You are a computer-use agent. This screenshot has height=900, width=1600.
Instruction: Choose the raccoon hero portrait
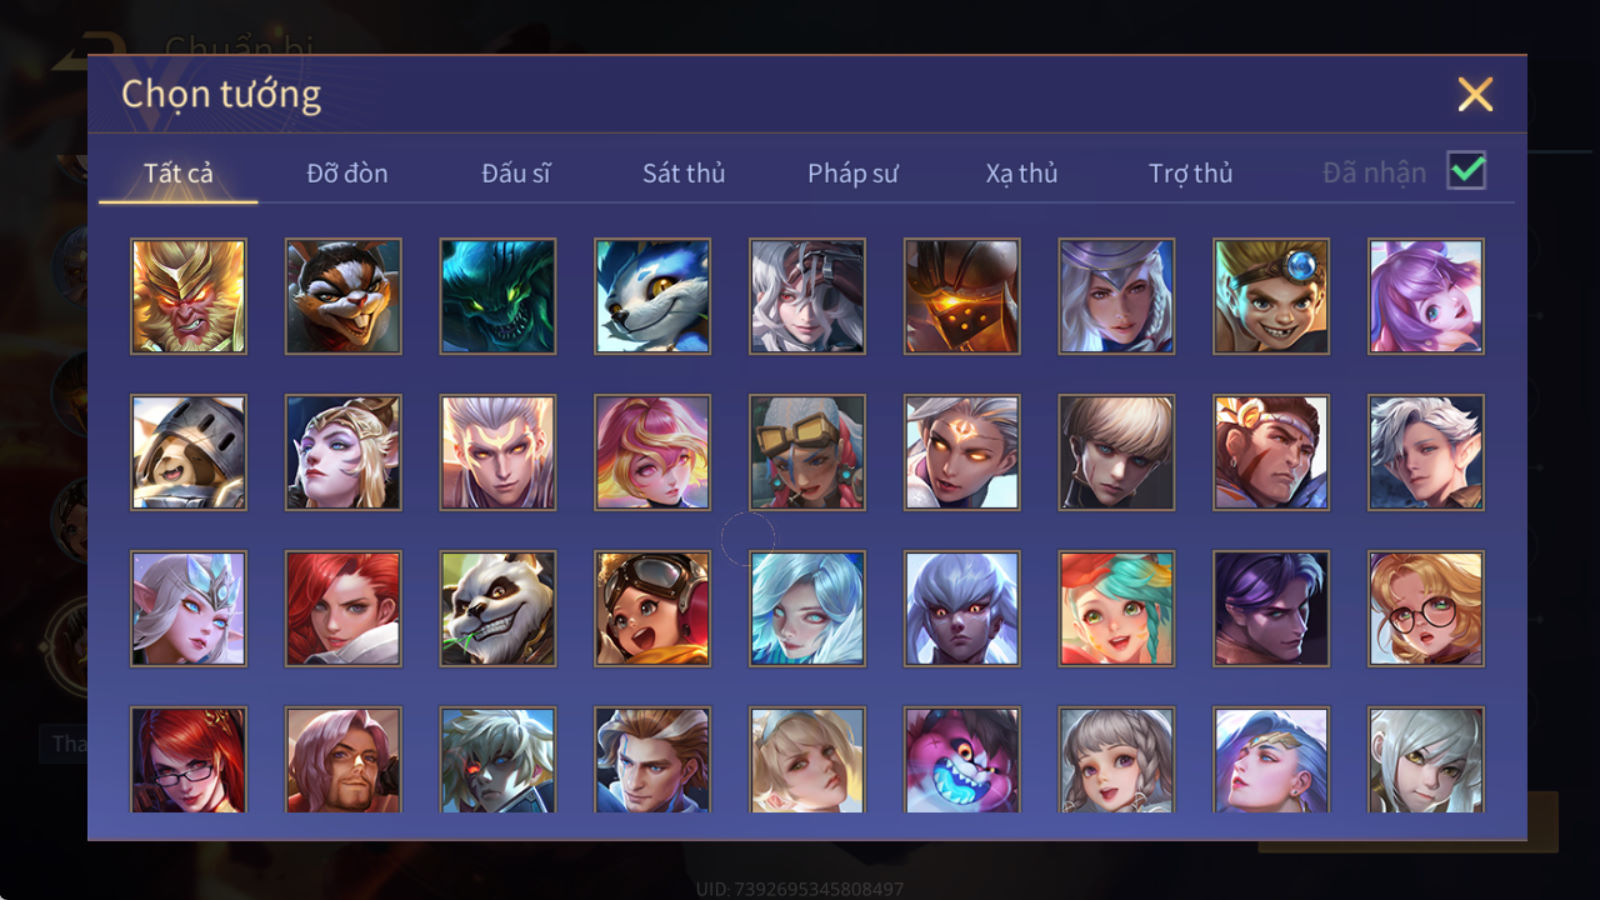(343, 296)
